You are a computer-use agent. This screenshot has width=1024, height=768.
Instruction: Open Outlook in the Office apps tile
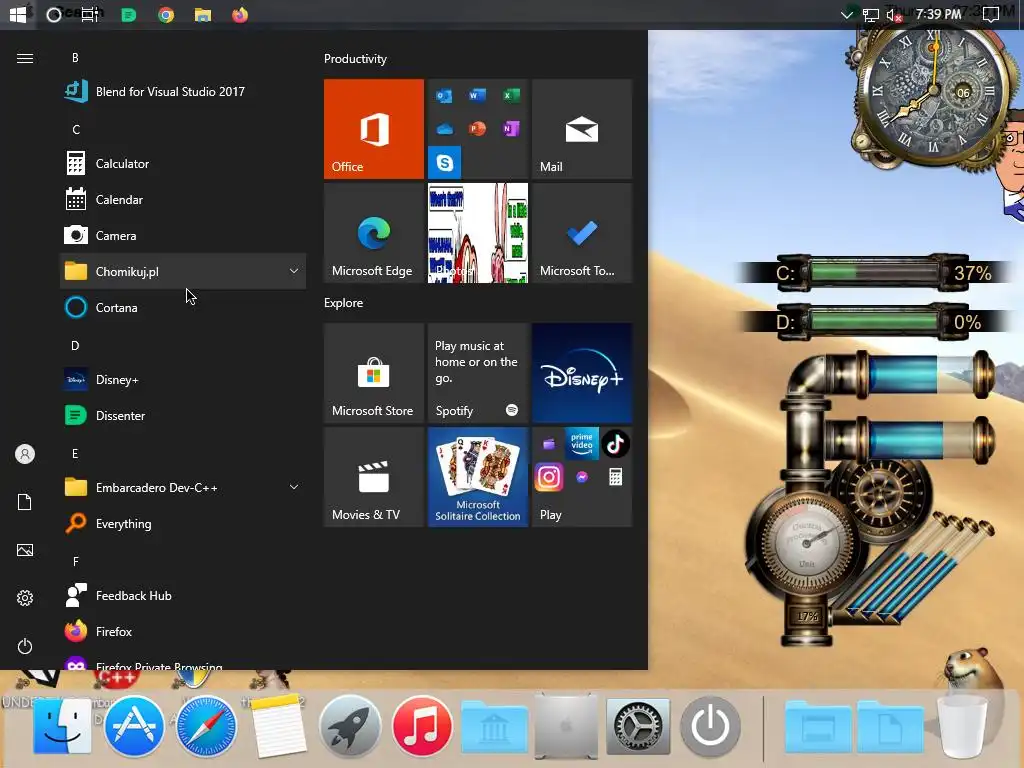(x=444, y=96)
